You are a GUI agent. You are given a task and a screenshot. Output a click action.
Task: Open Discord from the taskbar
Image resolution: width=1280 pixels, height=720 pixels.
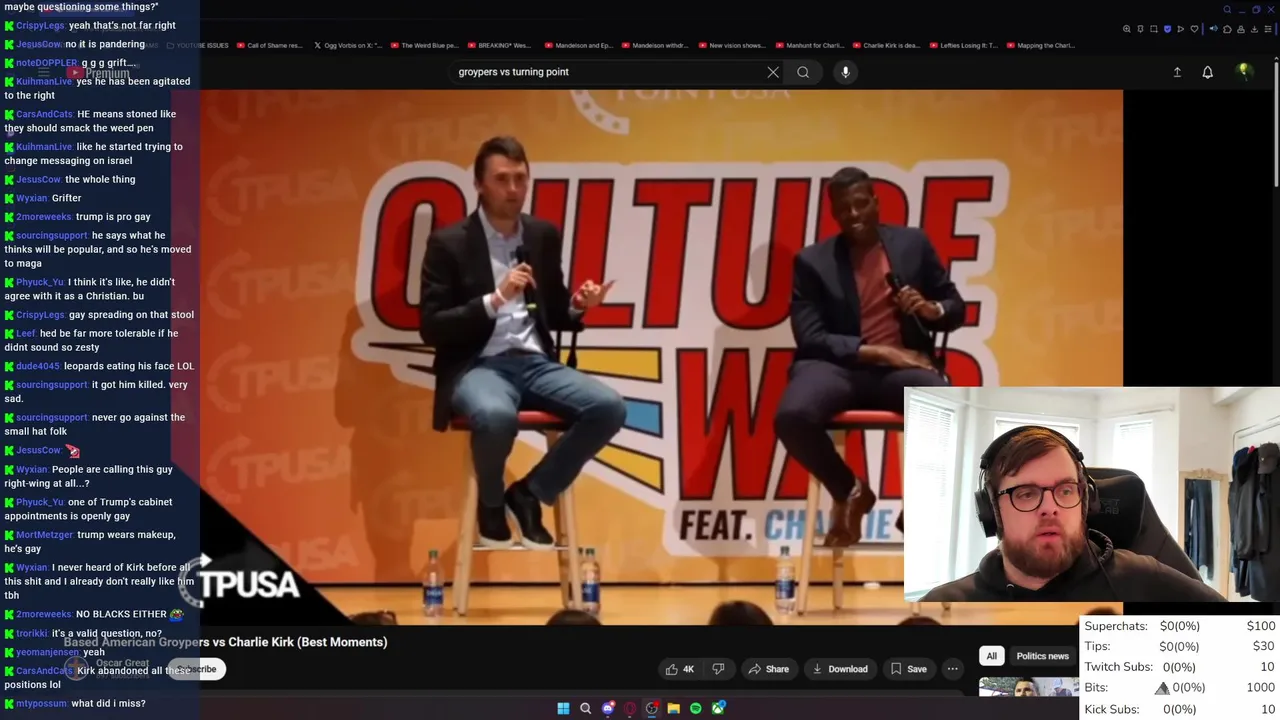coord(608,708)
